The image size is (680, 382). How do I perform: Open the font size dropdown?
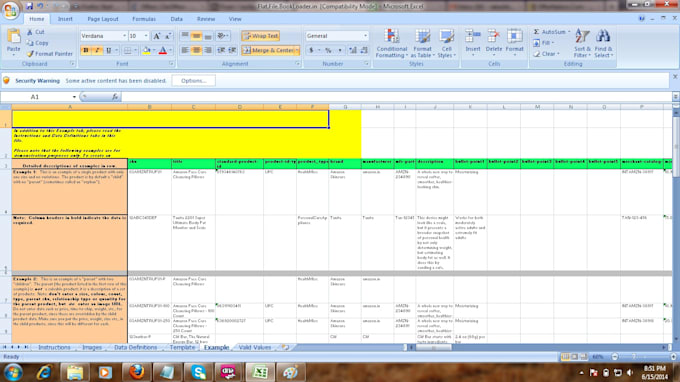click(146, 36)
